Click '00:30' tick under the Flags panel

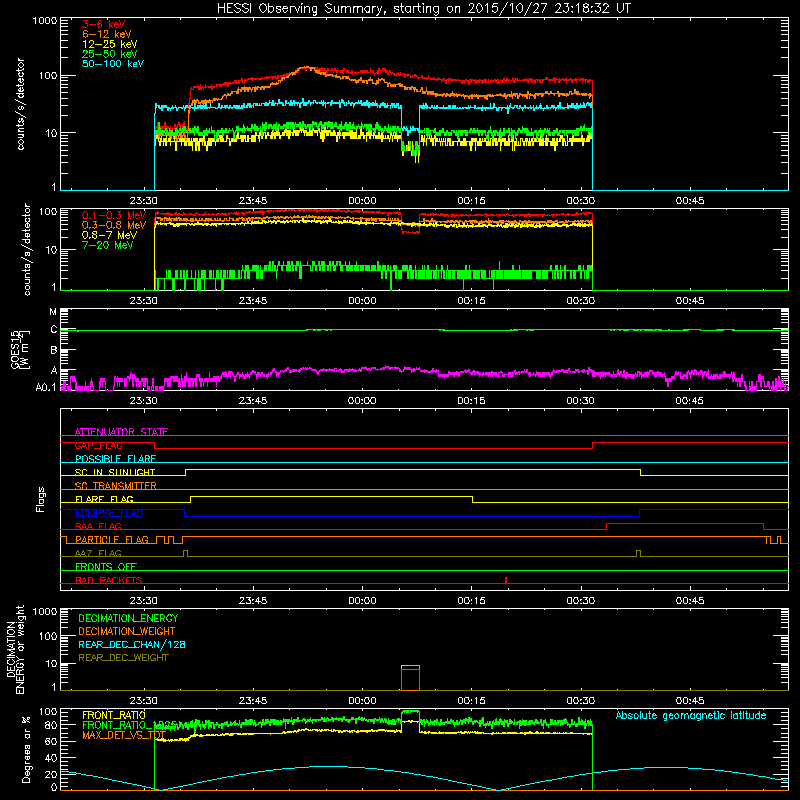click(x=581, y=601)
